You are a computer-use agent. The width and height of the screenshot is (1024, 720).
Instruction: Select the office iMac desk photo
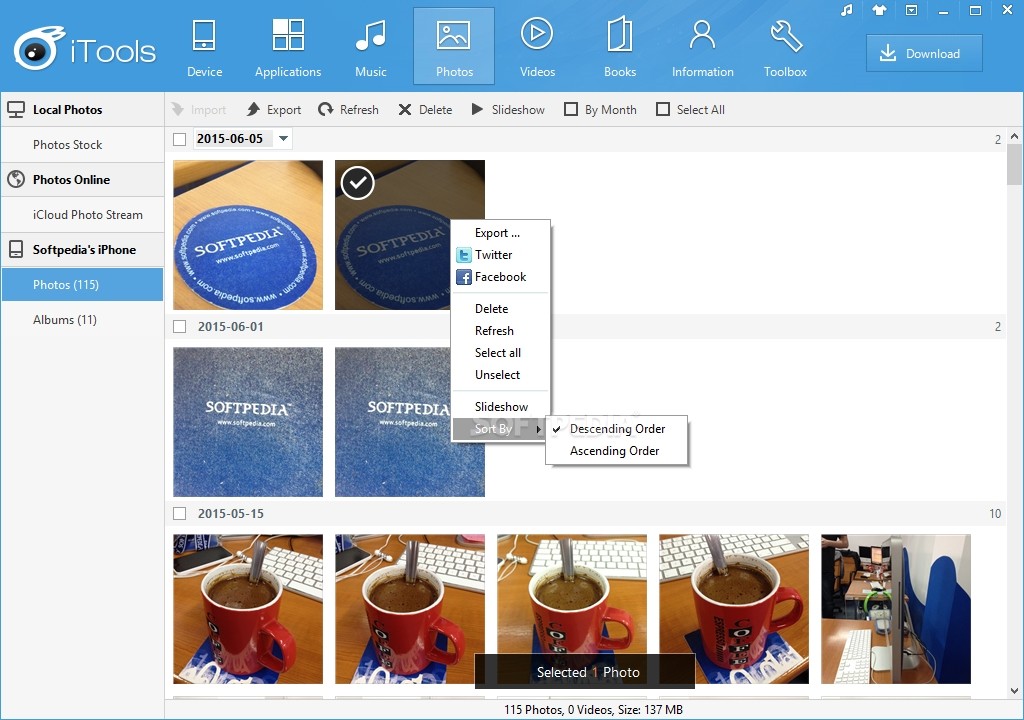(x=896, y=609)
